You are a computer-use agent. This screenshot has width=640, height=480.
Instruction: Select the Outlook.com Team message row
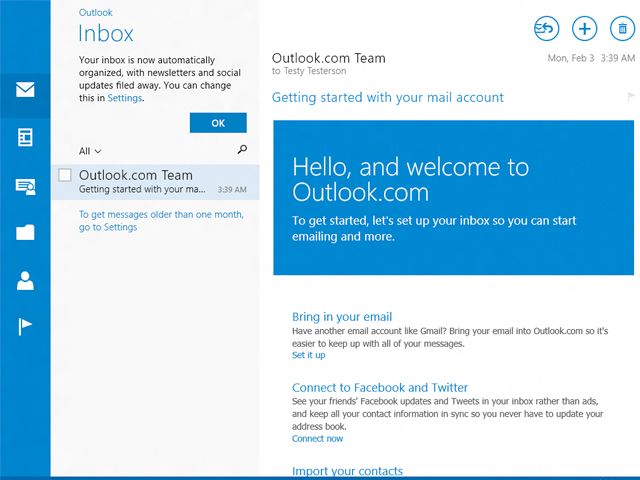(155, 182)
